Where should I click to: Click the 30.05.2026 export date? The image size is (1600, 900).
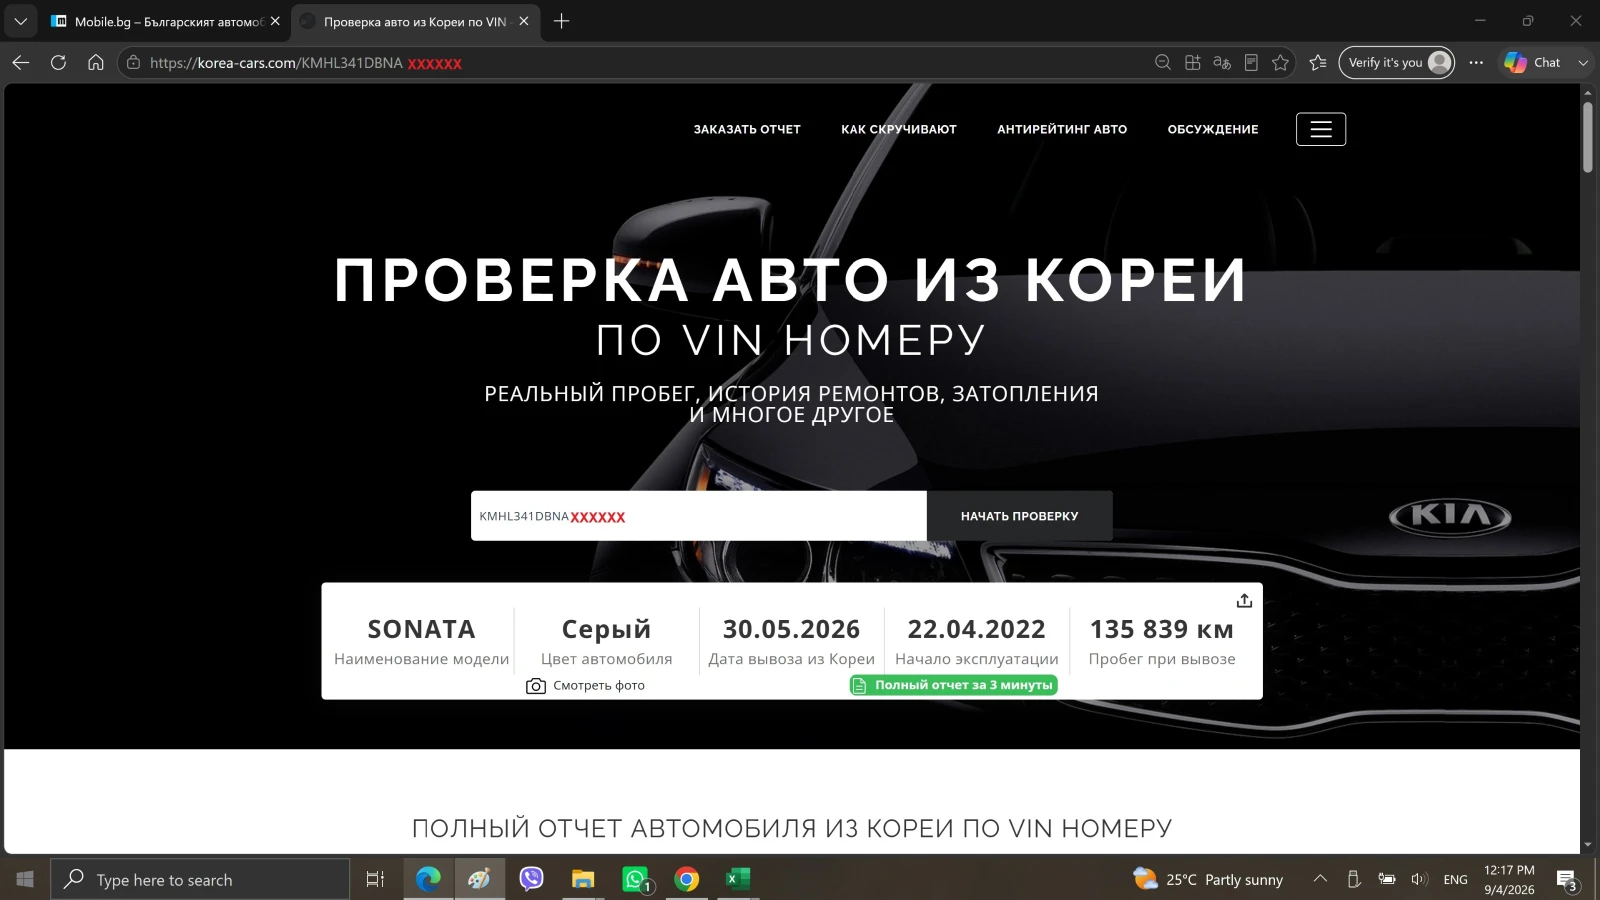point(791,629)
